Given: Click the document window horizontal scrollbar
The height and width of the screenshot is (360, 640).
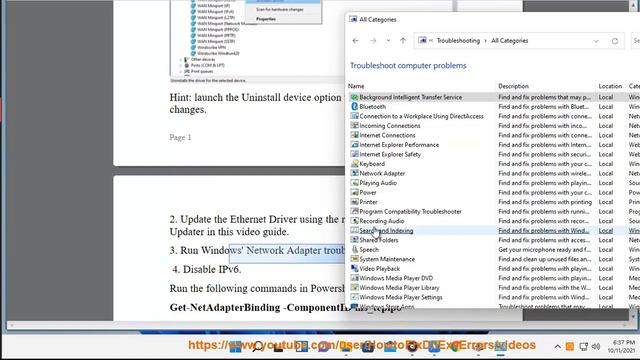Looking at the screenshot, I should pyautogui.click(x=319, y=325).
